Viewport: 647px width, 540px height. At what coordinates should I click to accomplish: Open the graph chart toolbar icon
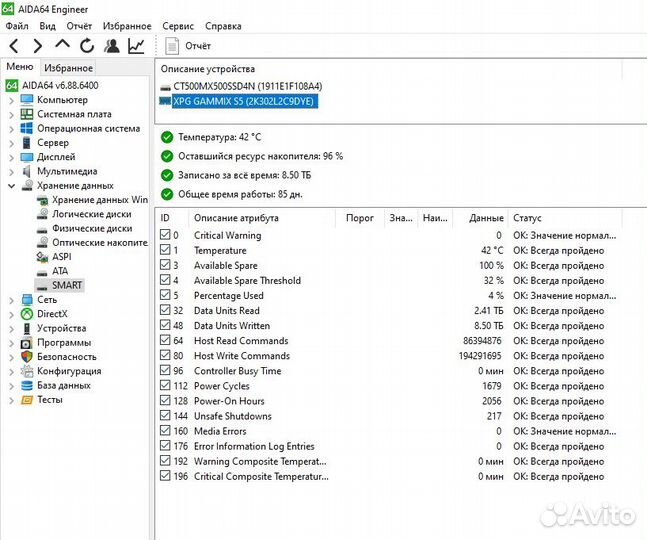tap(136, 46)
